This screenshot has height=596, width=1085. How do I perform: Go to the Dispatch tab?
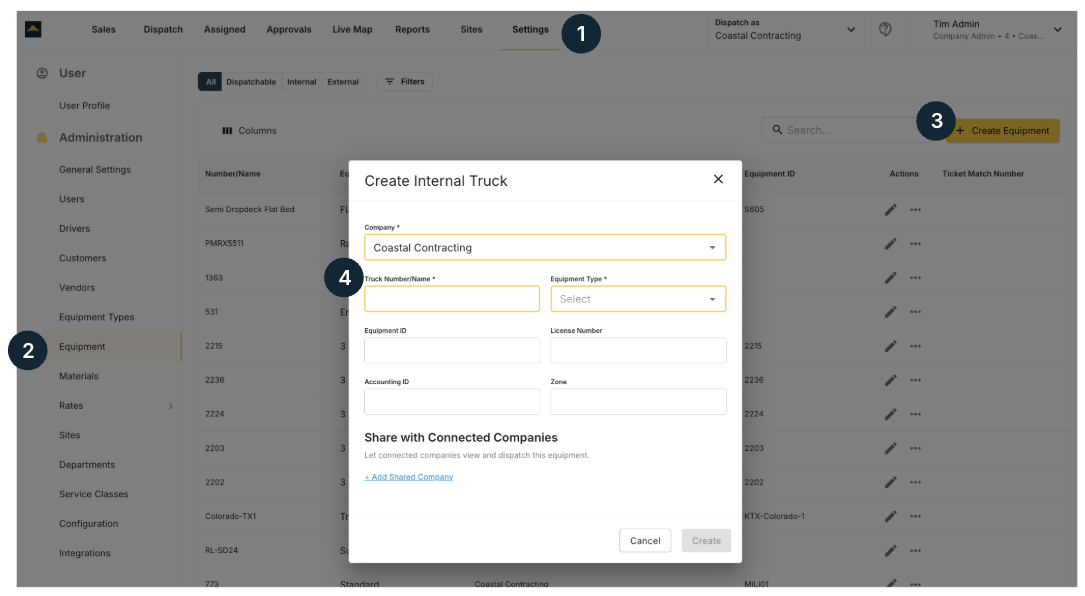163,29
